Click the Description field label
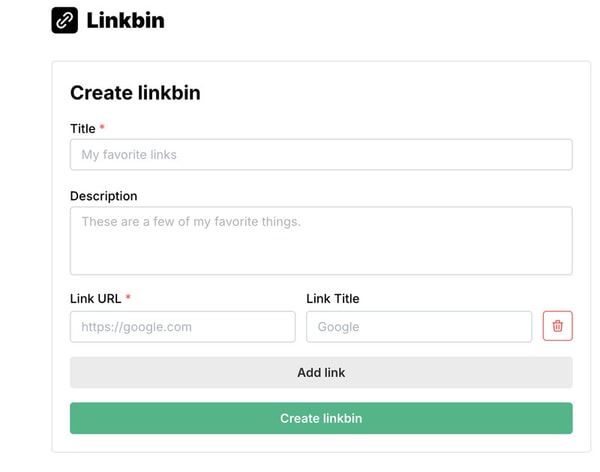Image resolution: width=600 pixels, height=472 pixels. click(x=103, y=196)
